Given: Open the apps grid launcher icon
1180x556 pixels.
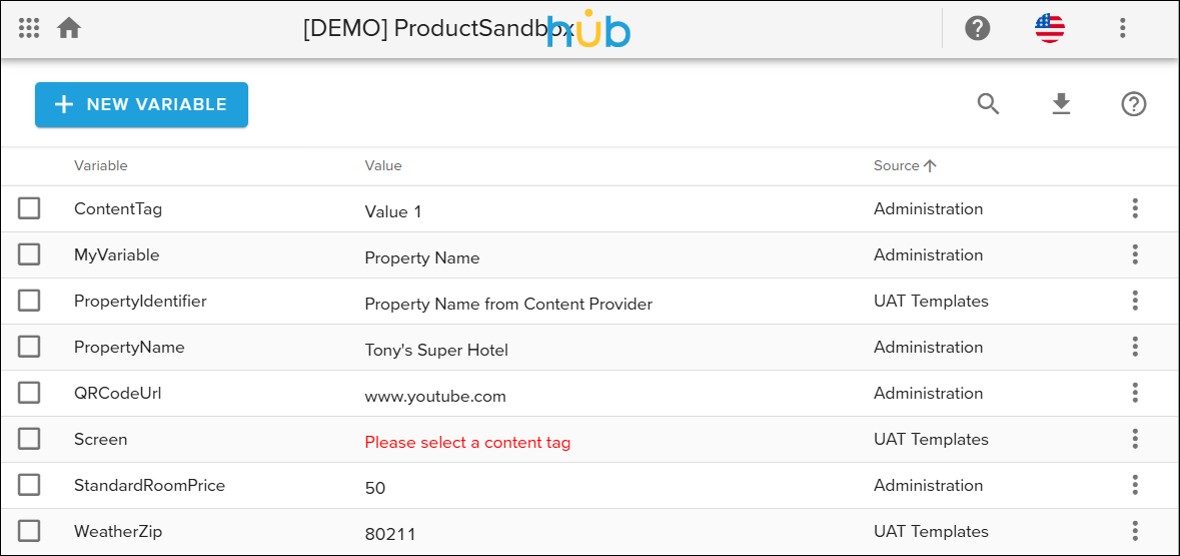Looking at the screenshot, I should coord(29,28).
